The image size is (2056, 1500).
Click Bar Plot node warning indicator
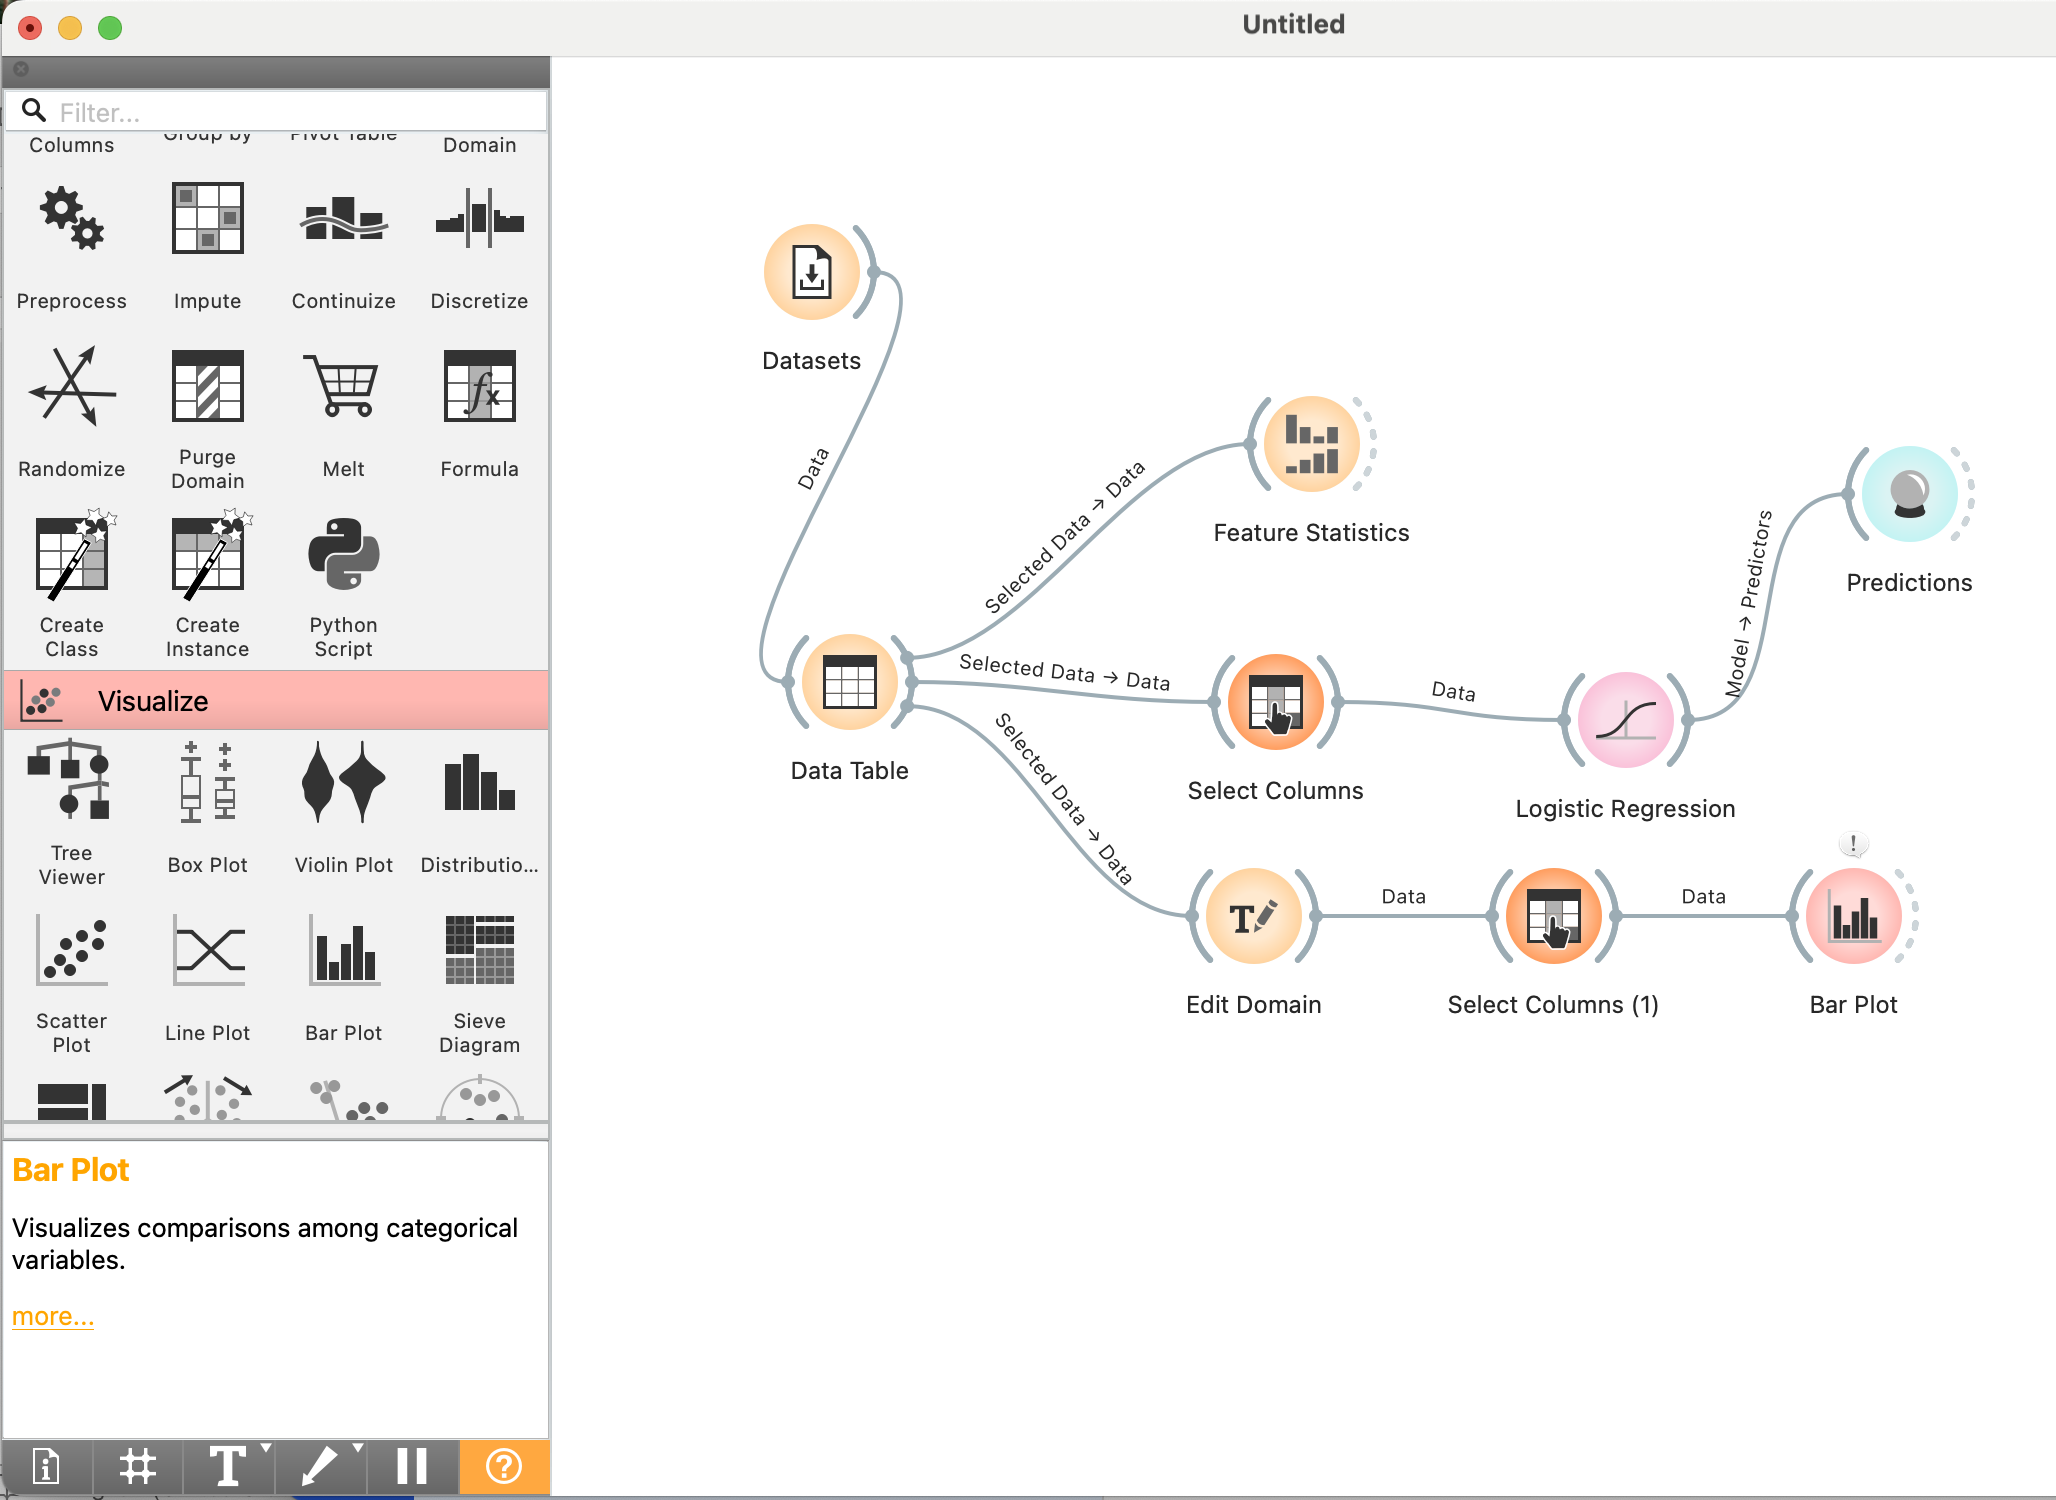click(x=1853, y=844)
